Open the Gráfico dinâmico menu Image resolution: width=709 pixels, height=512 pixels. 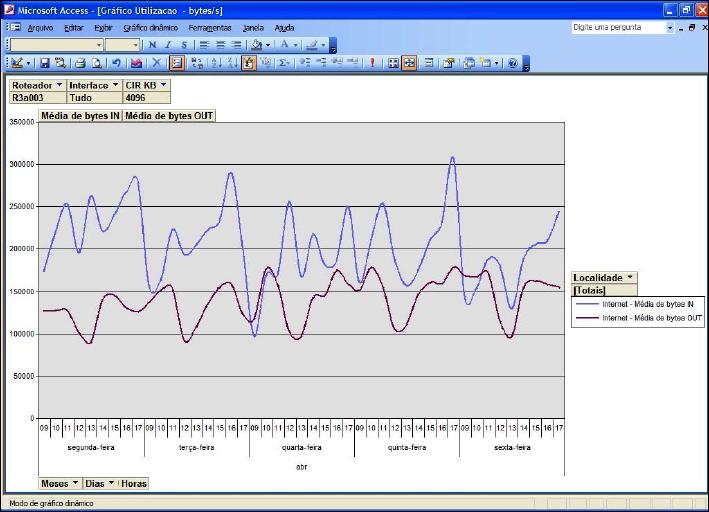pyautogui.click(x=151, y=28)
